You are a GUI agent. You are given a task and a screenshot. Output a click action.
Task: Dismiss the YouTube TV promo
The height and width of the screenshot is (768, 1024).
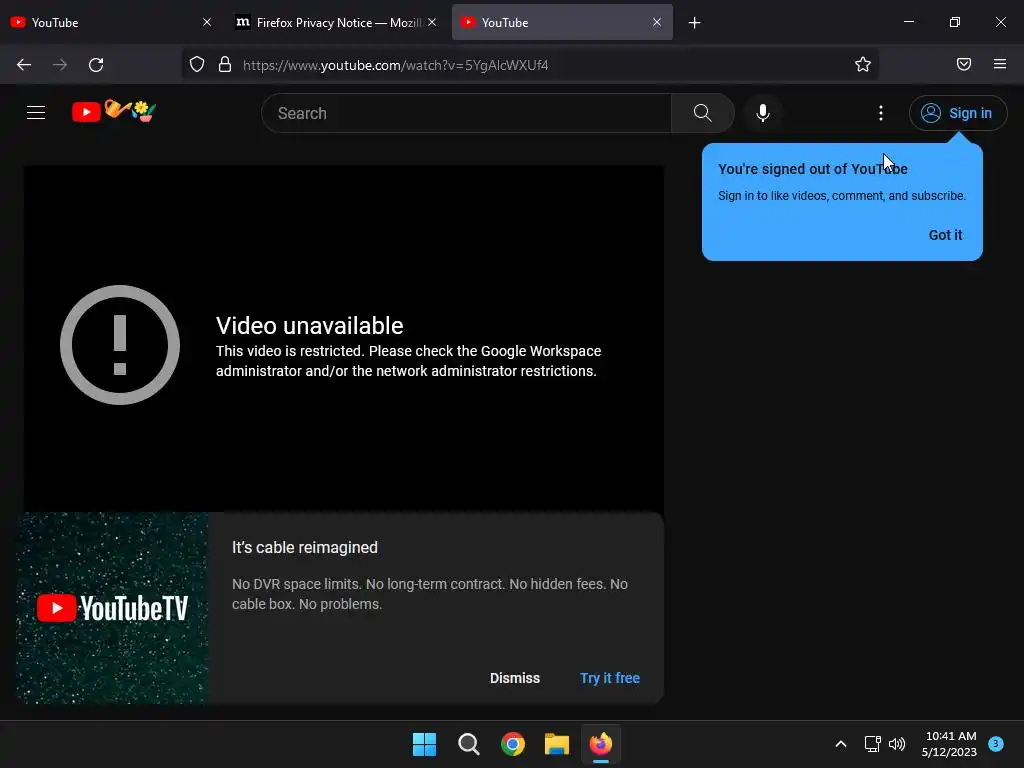pos(515,678)
